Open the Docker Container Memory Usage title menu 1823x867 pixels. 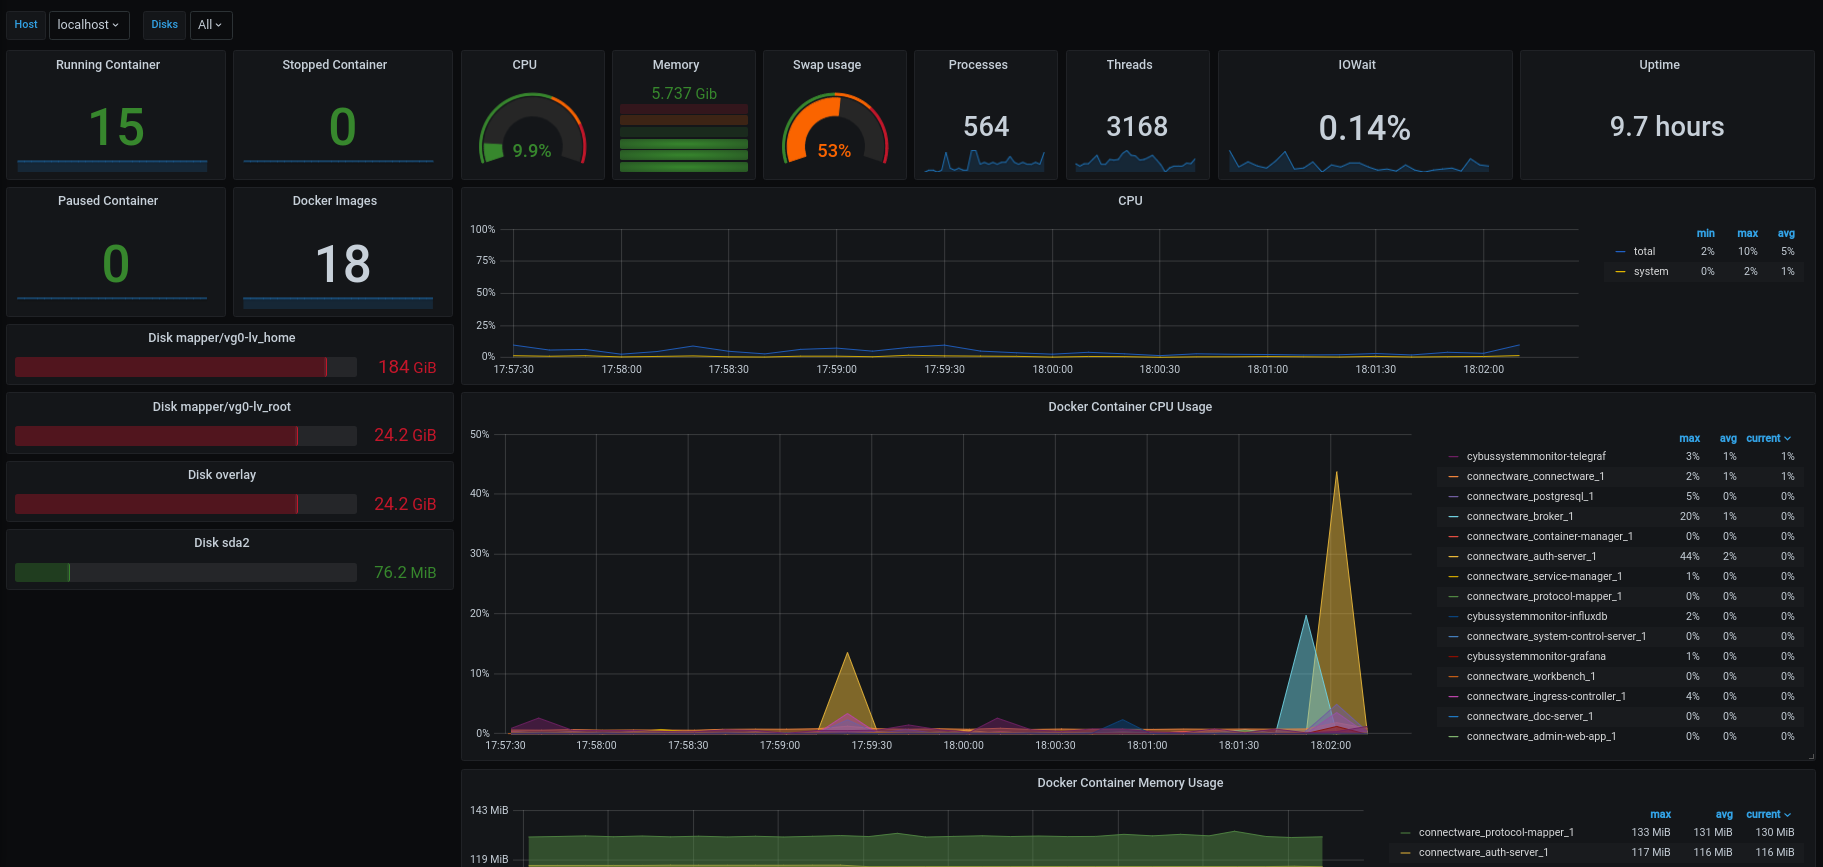coord(1130,783)
